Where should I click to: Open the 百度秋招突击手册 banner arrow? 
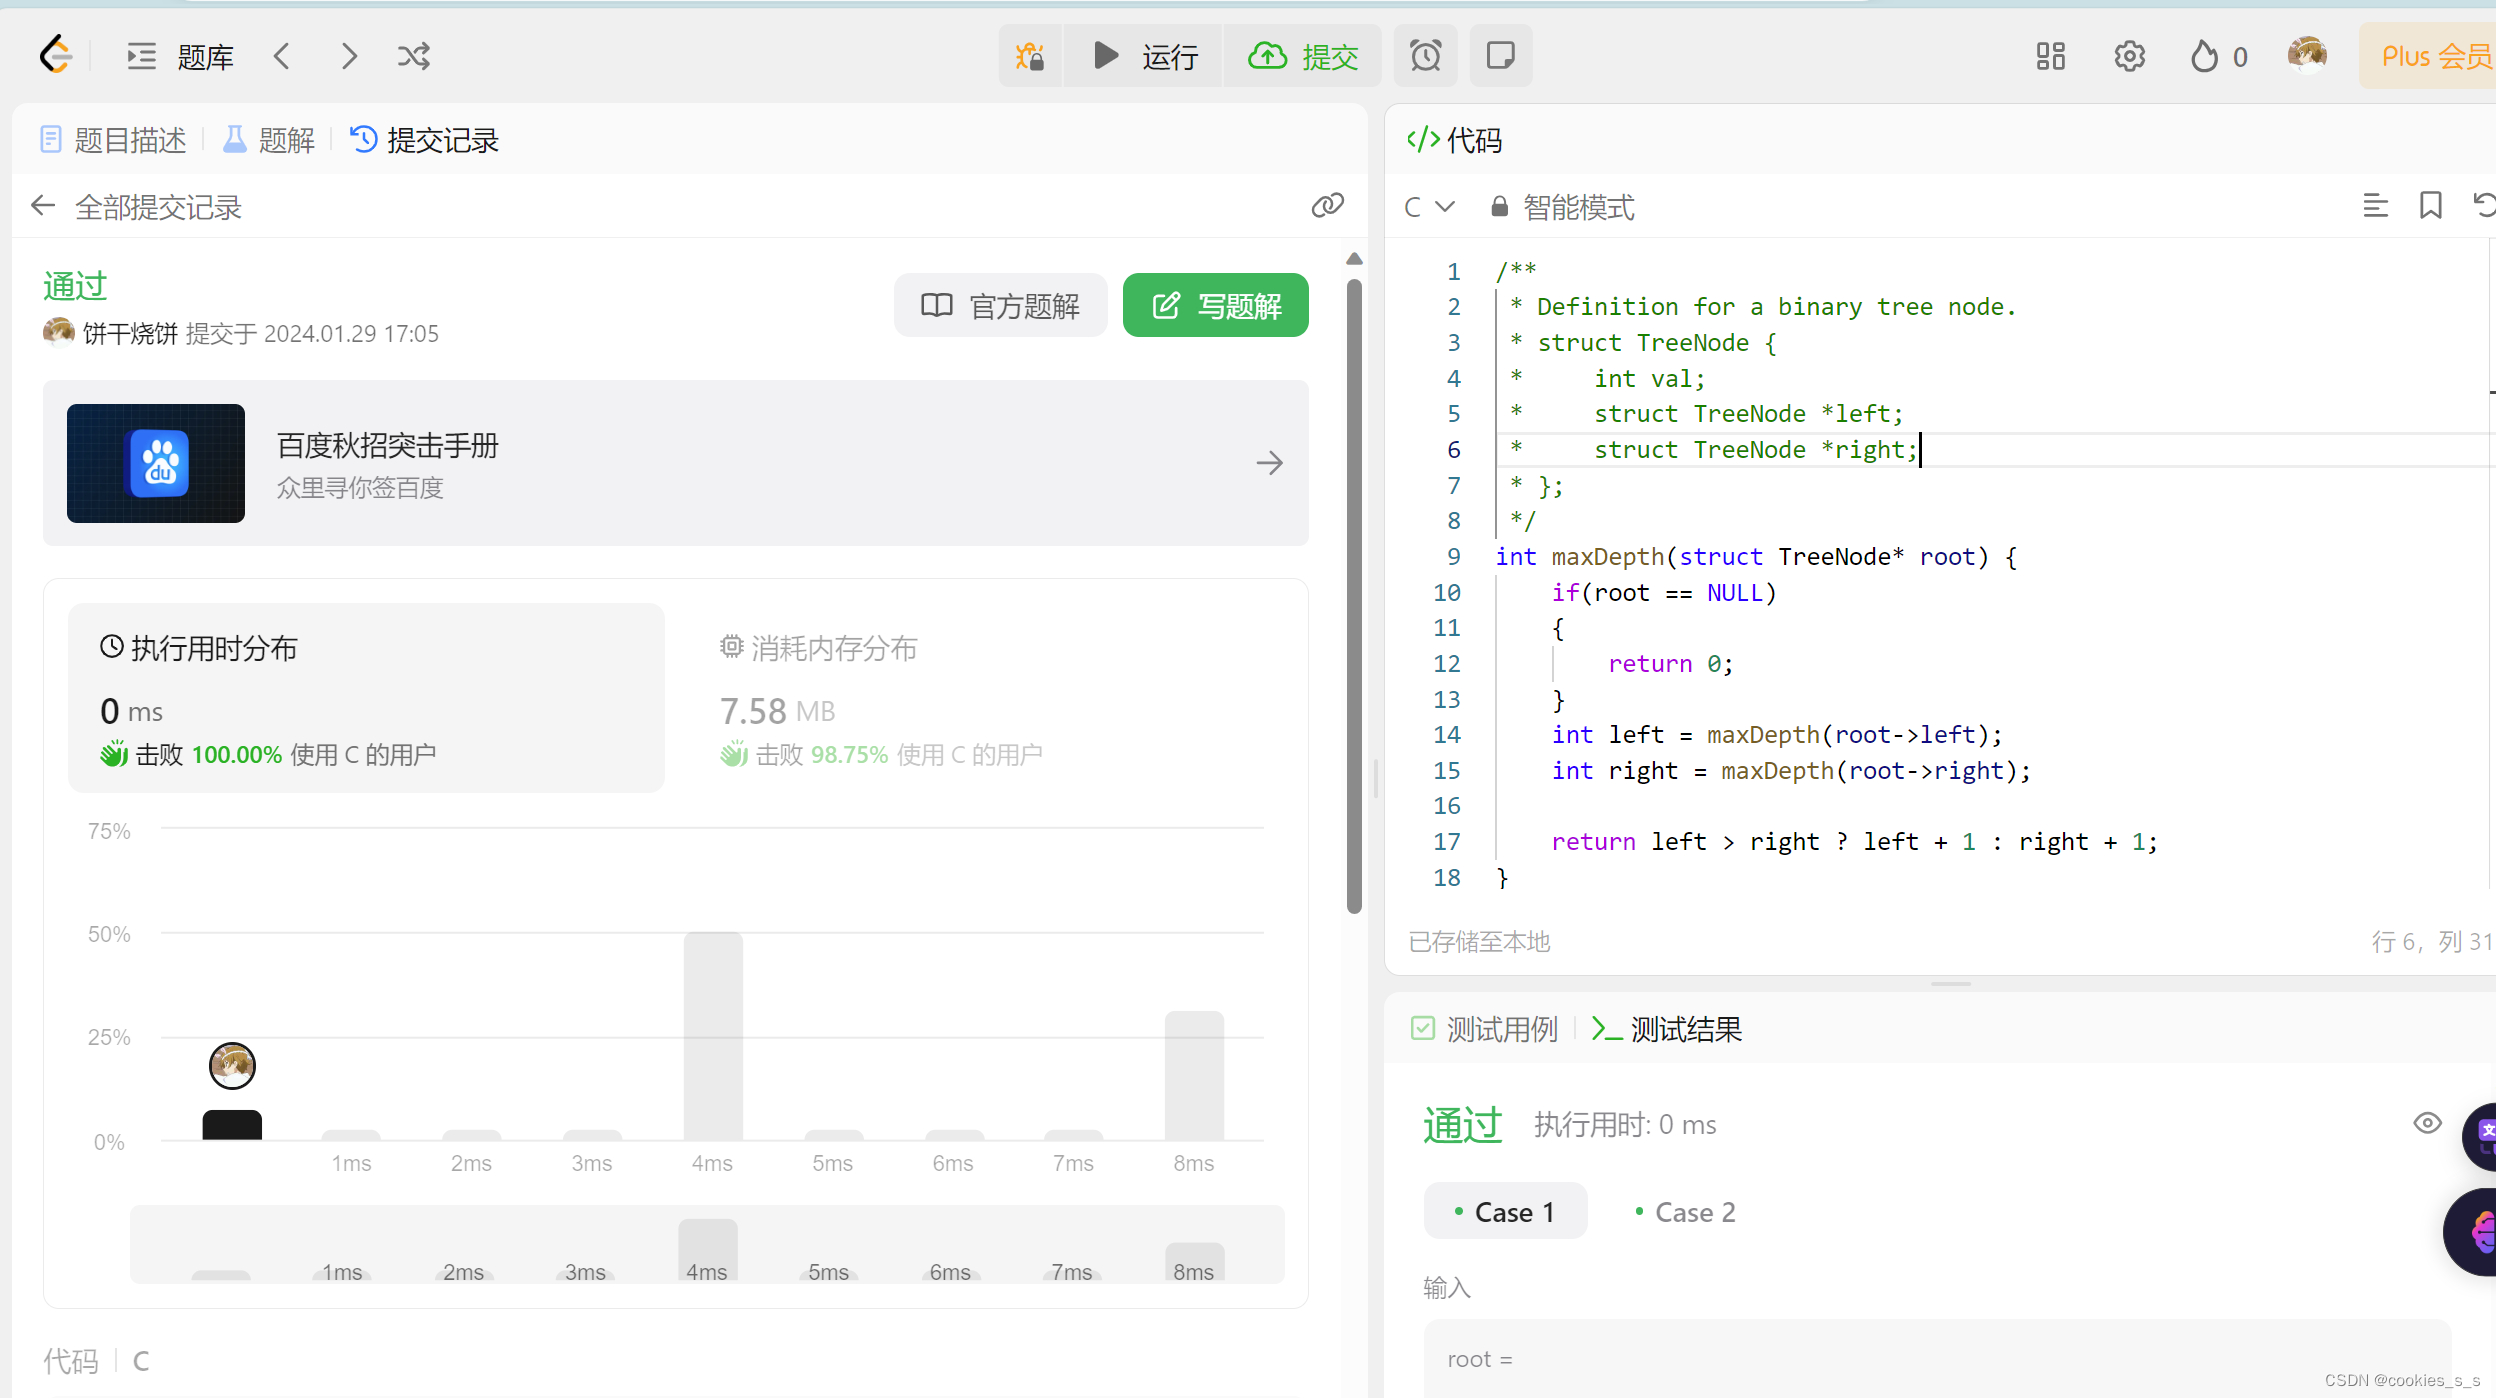point(1269,463)
